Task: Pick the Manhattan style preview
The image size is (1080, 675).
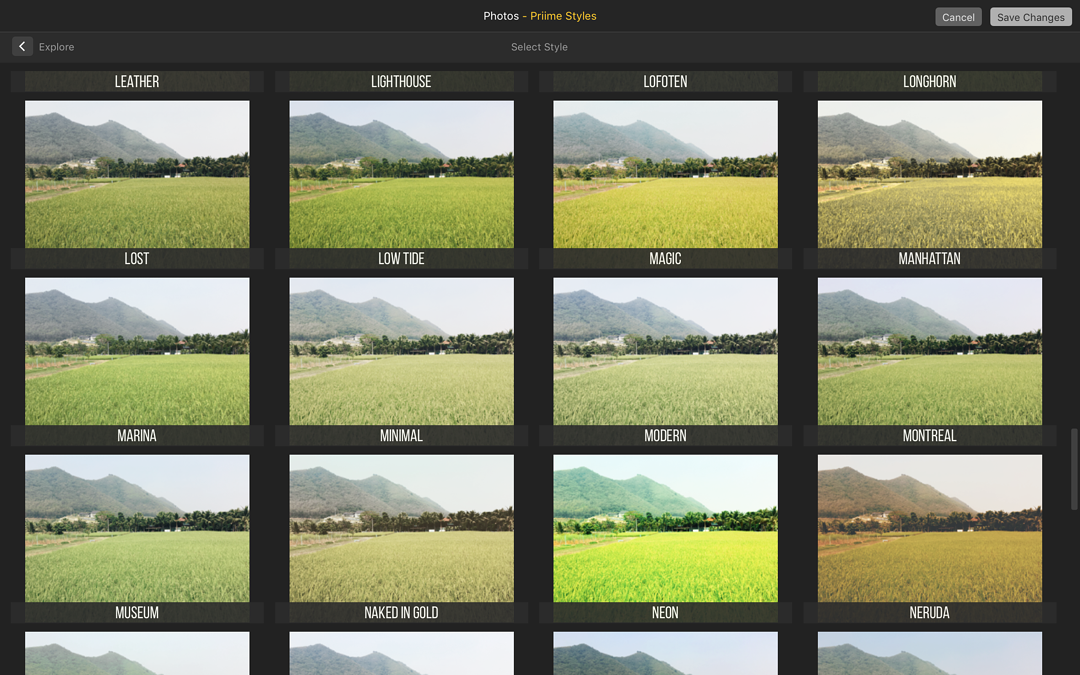Action: (x=930, y=174)
